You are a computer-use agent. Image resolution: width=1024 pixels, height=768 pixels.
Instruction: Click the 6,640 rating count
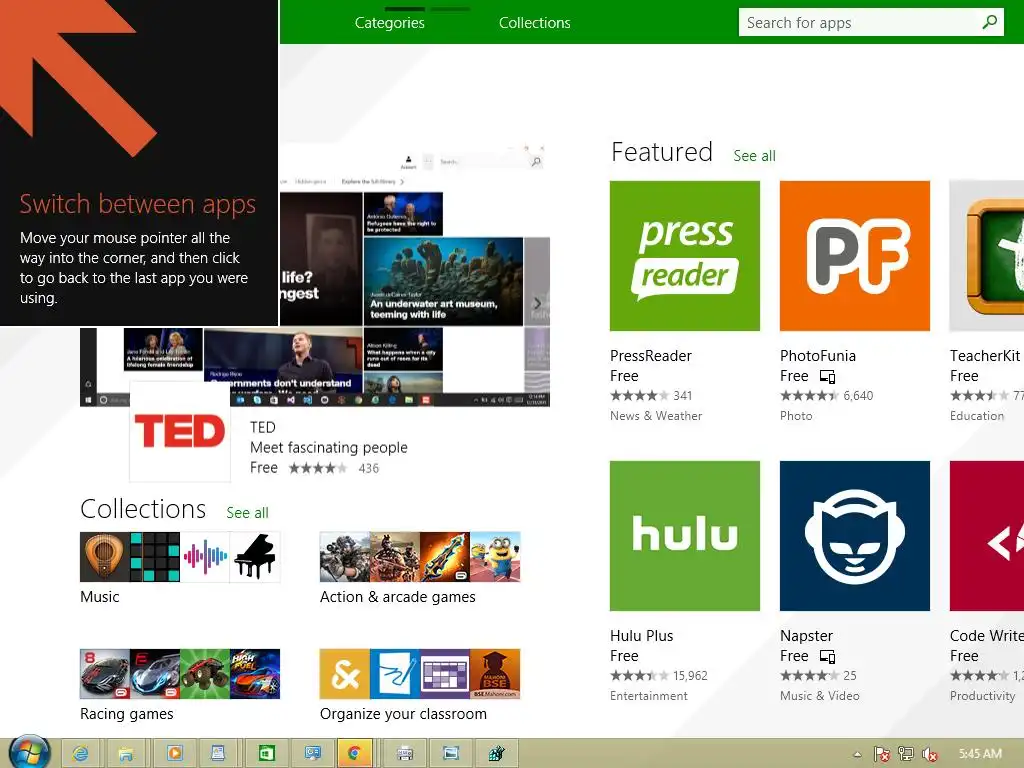(858, 396)
